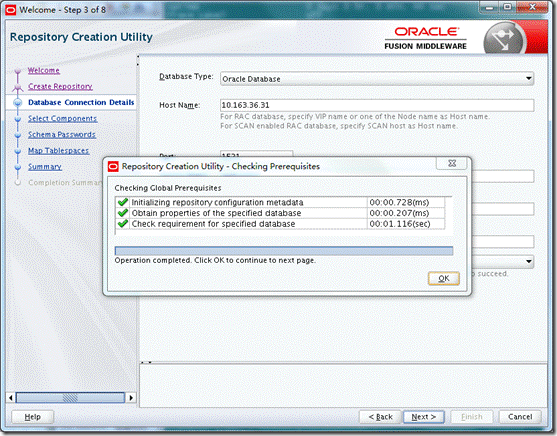Click the green check for Initializing repository metadata

point(123,202)
